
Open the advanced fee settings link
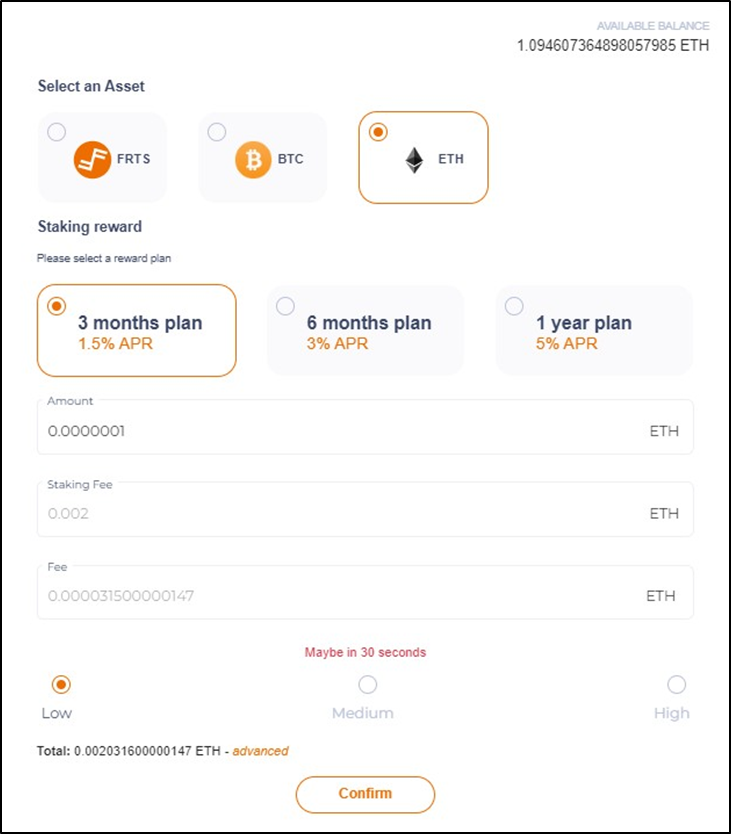click(x=260, y=751)
